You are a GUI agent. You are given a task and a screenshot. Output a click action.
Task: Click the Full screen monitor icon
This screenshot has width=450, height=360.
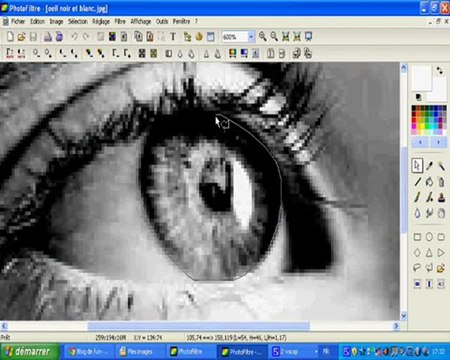click(309, 36)
